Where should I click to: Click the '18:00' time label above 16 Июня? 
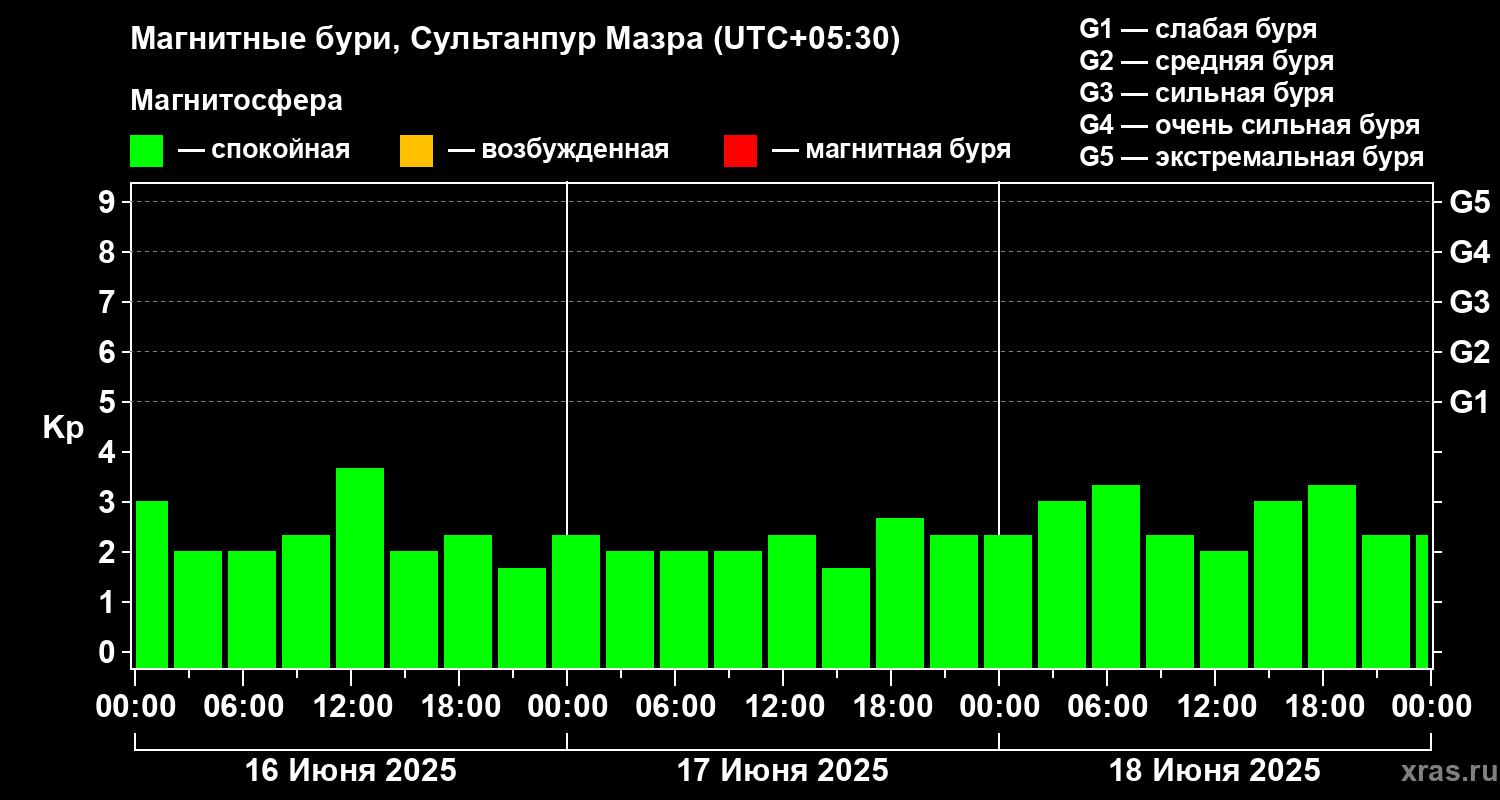(459, 707)
